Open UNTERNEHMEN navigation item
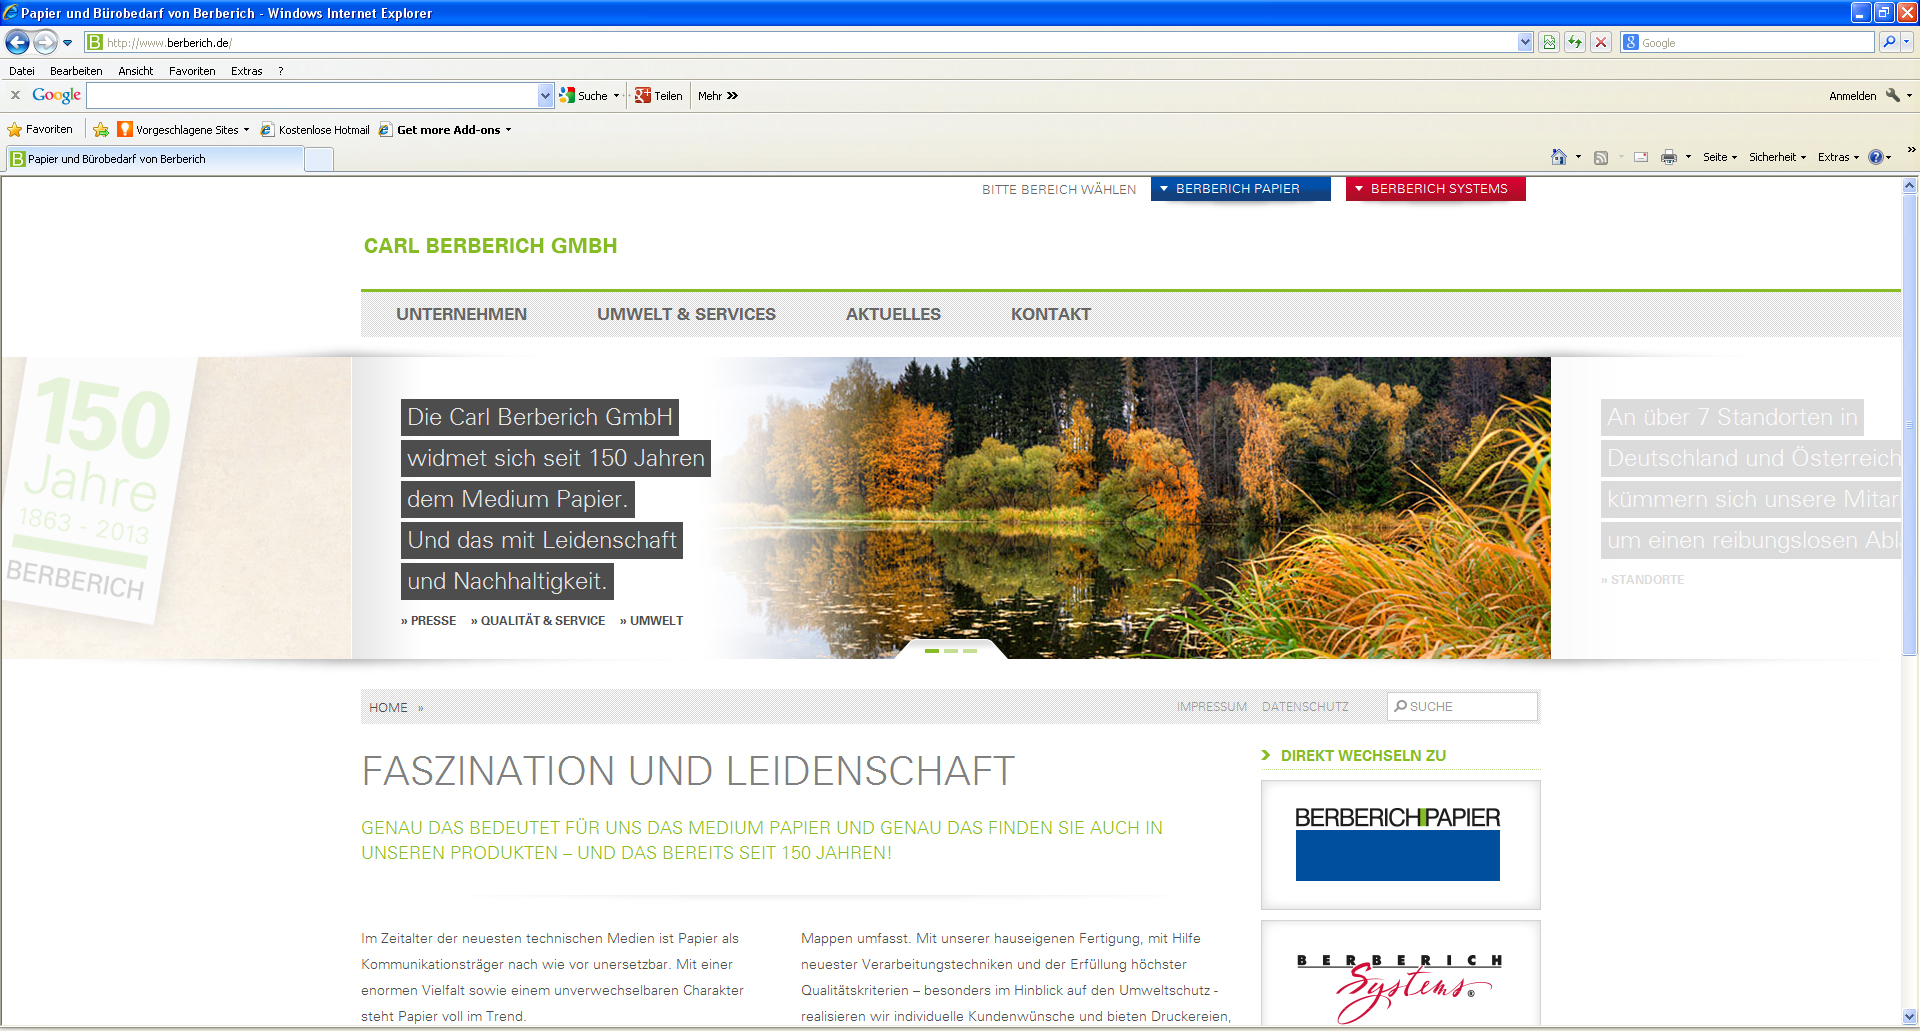Viewport: 1920px width, 1031px height. point(461,314)
